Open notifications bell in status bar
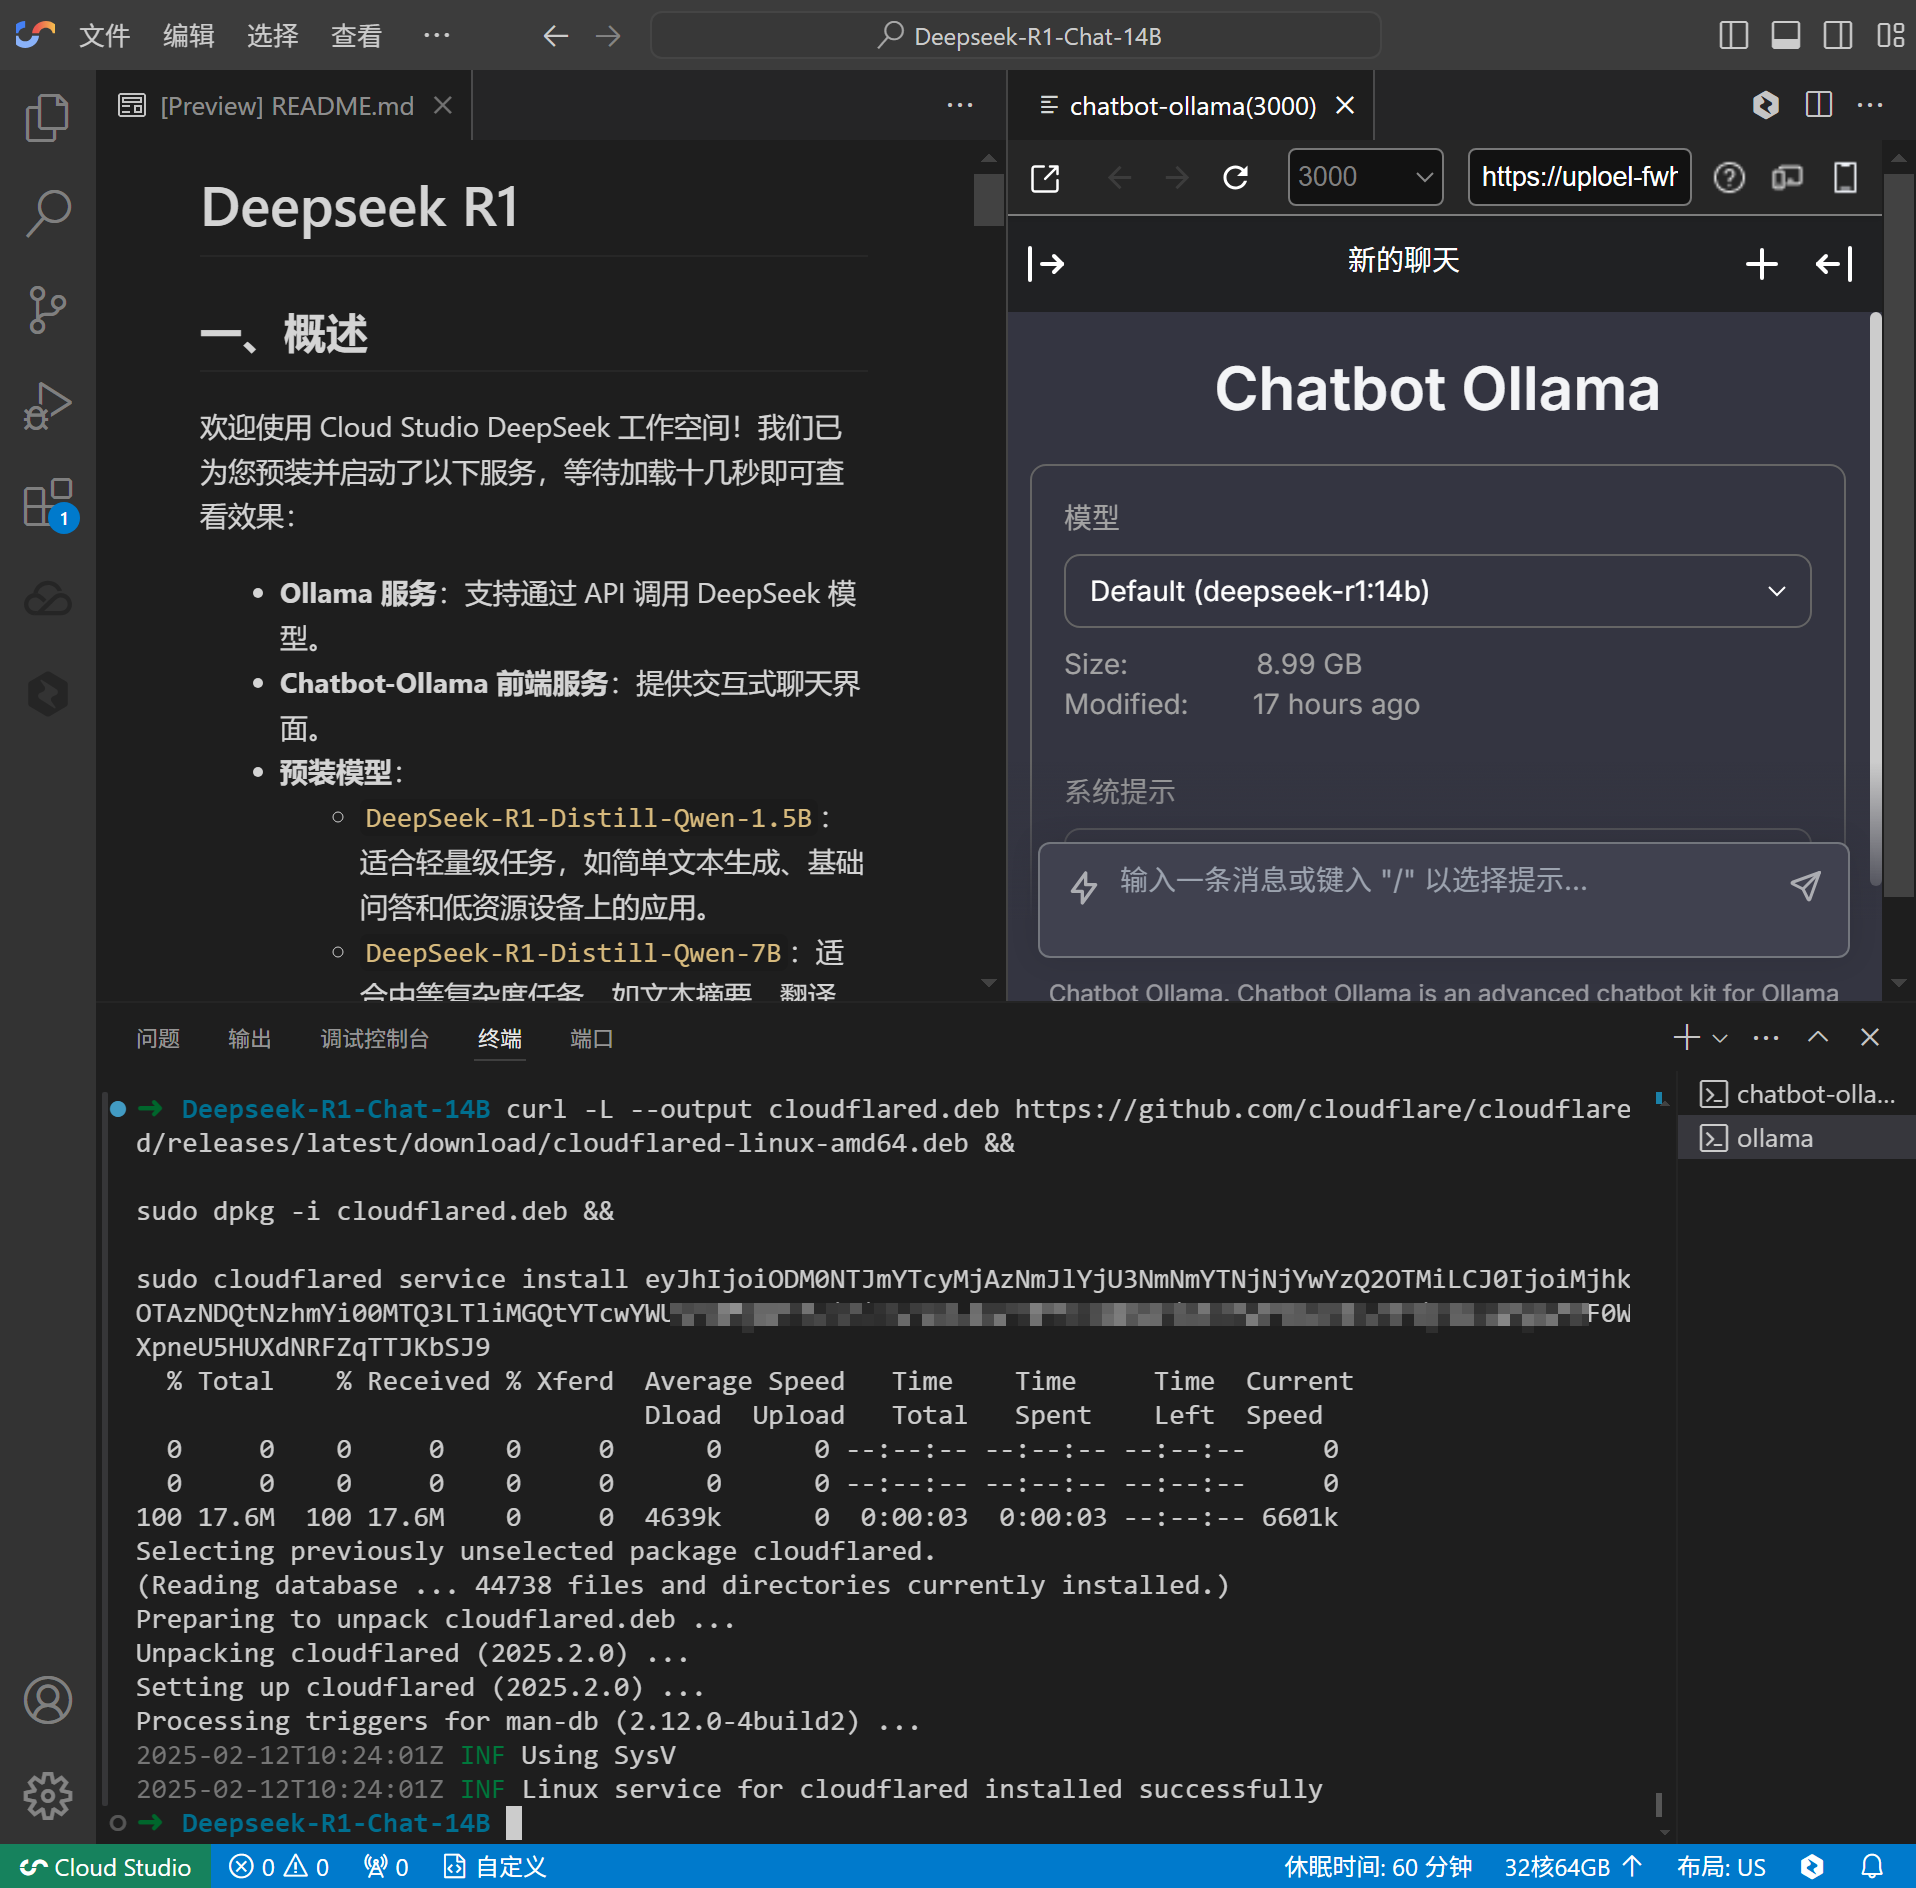This screenshot has height=1888, width=1916. click(x=1872, y=1867)
